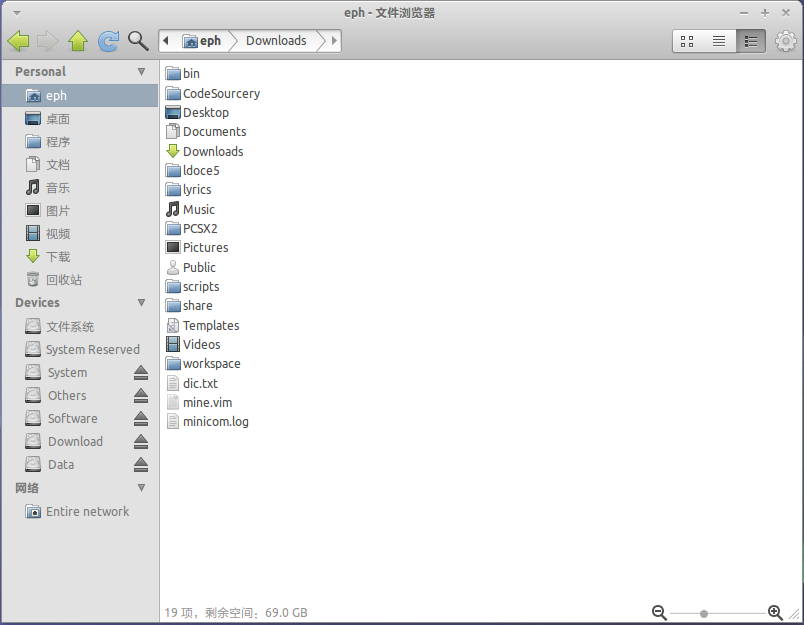Open System Reserved device
This screenshot has height=625, width=804.
(80, 350)
